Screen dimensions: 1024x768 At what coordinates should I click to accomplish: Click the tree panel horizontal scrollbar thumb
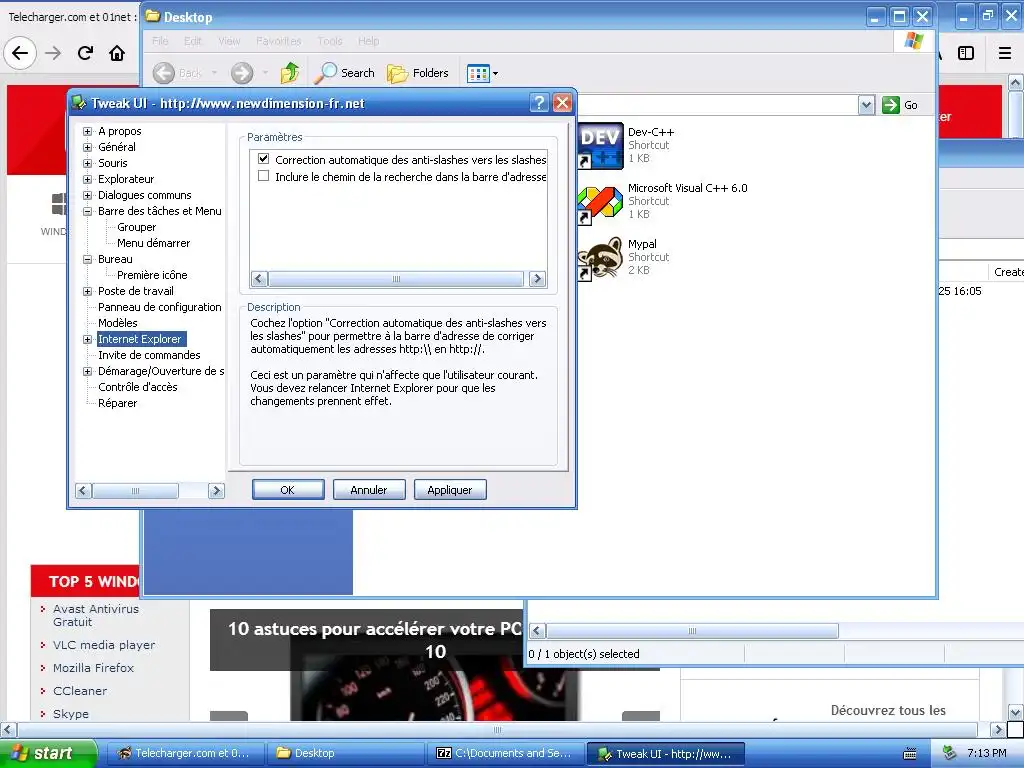(135, 490)
